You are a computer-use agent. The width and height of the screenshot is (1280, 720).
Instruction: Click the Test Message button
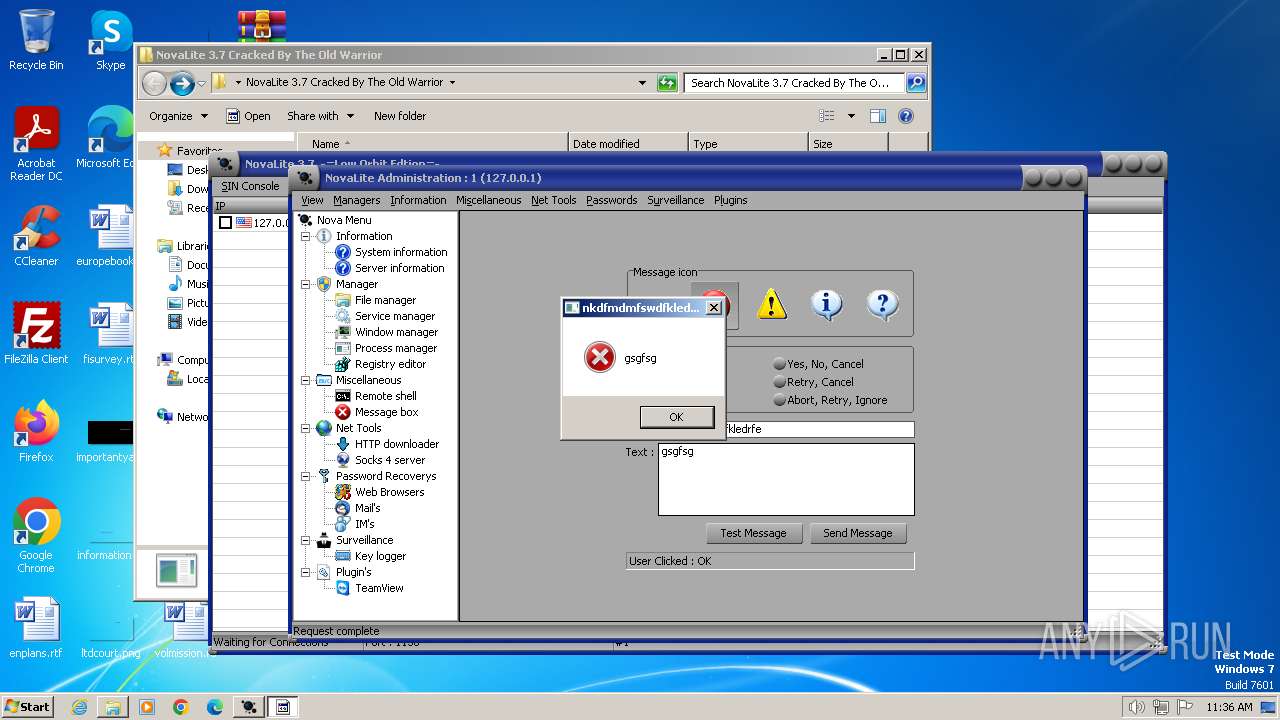pyautogui.click(x=753, y=533)
